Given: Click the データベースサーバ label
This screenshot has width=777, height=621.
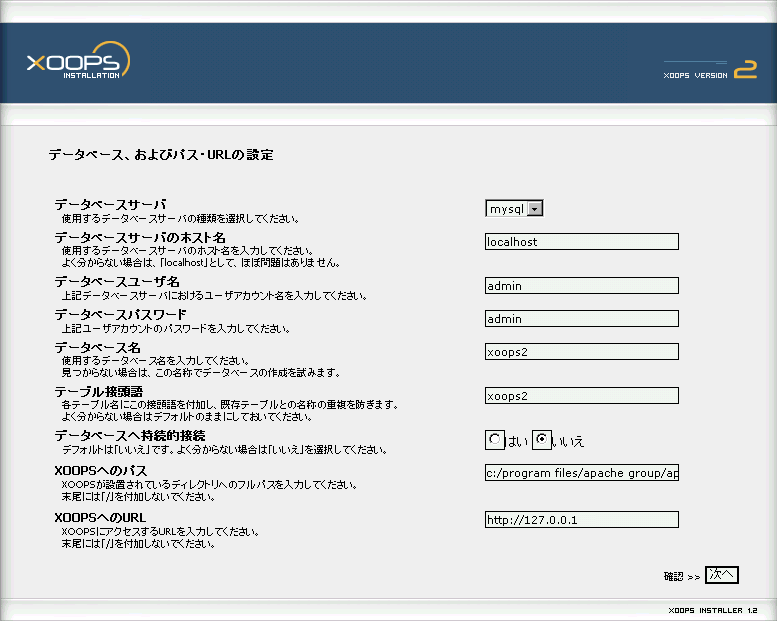Looking at the screenshot, I should tap(110, 204).
